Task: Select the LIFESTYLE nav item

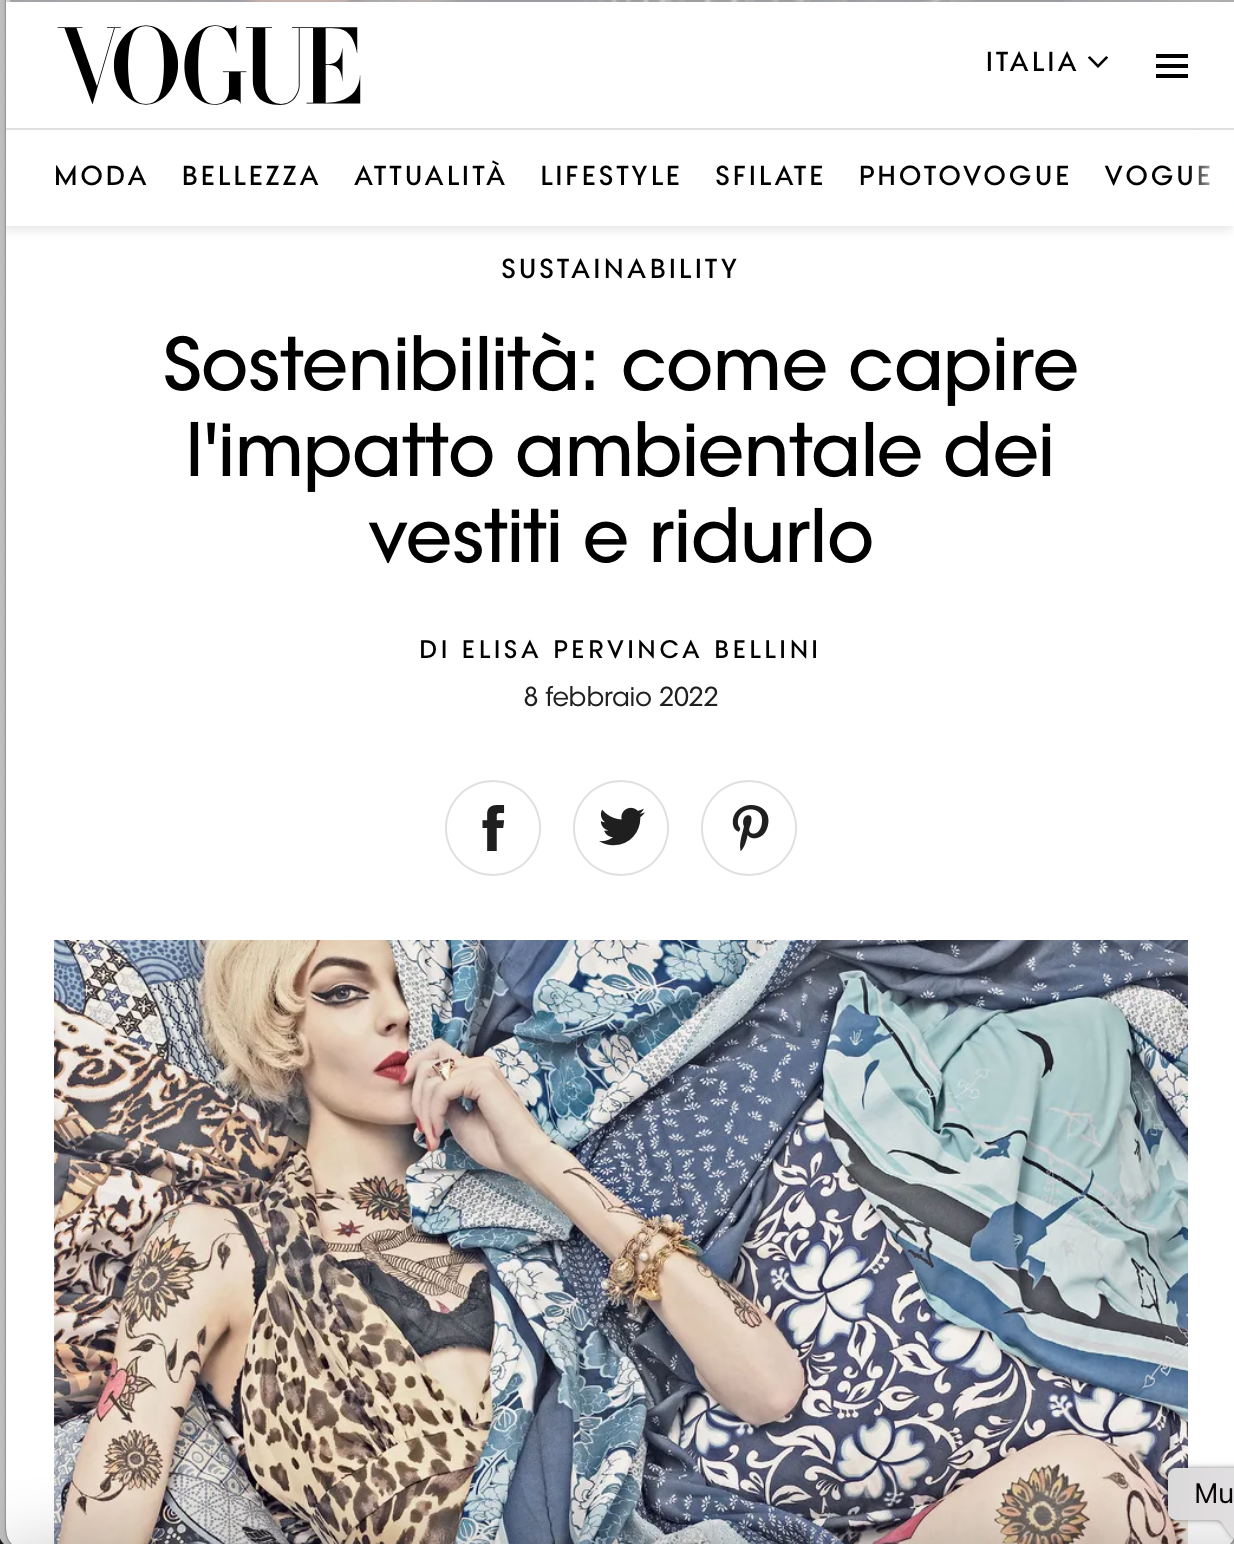Action: [610, 176]
